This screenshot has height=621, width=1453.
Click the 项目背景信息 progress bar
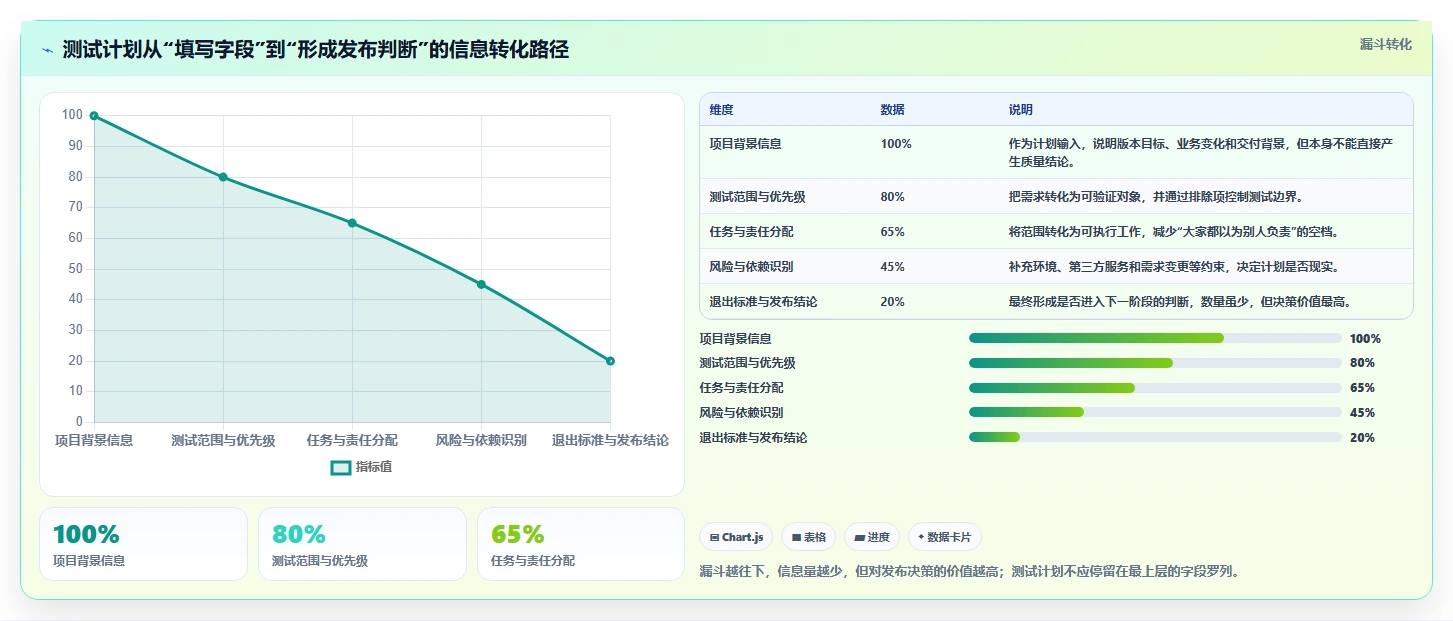click(1155, 338)
